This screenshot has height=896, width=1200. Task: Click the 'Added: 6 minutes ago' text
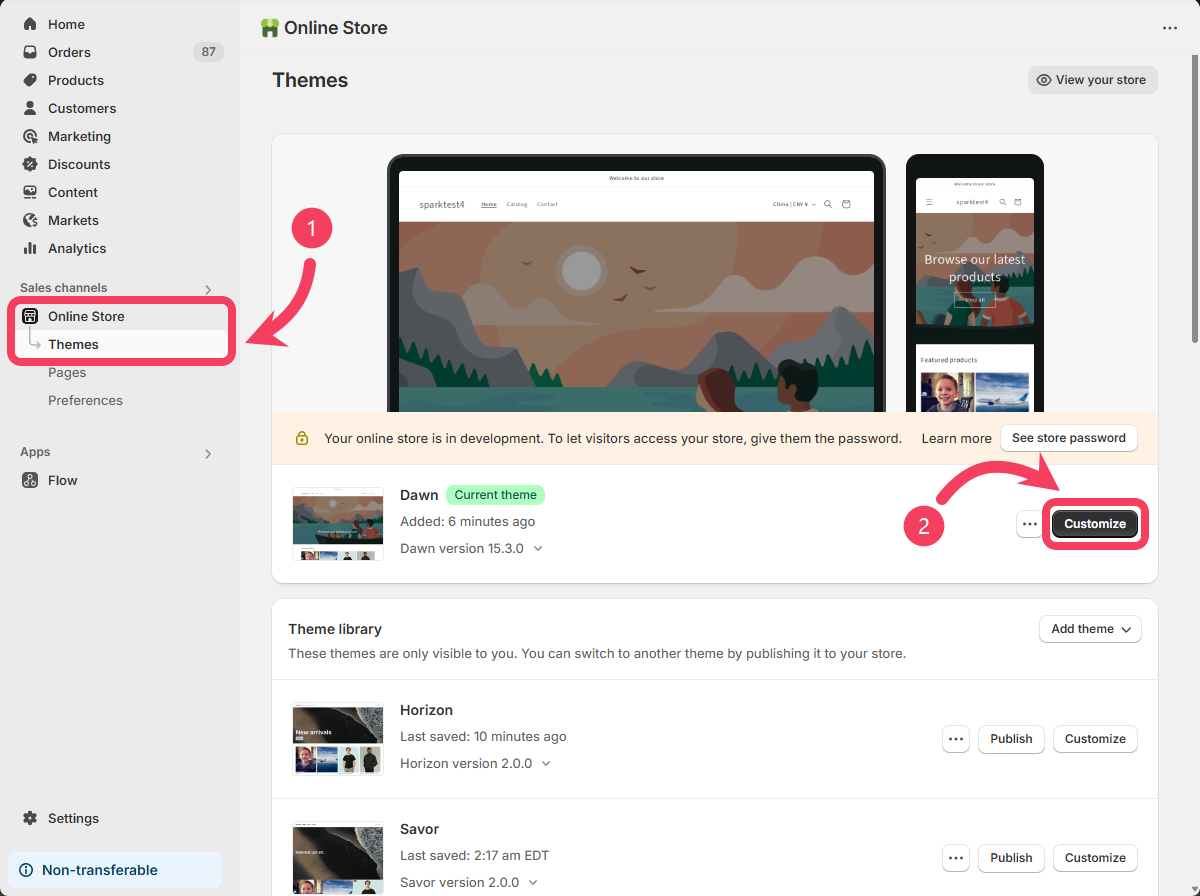467,521
